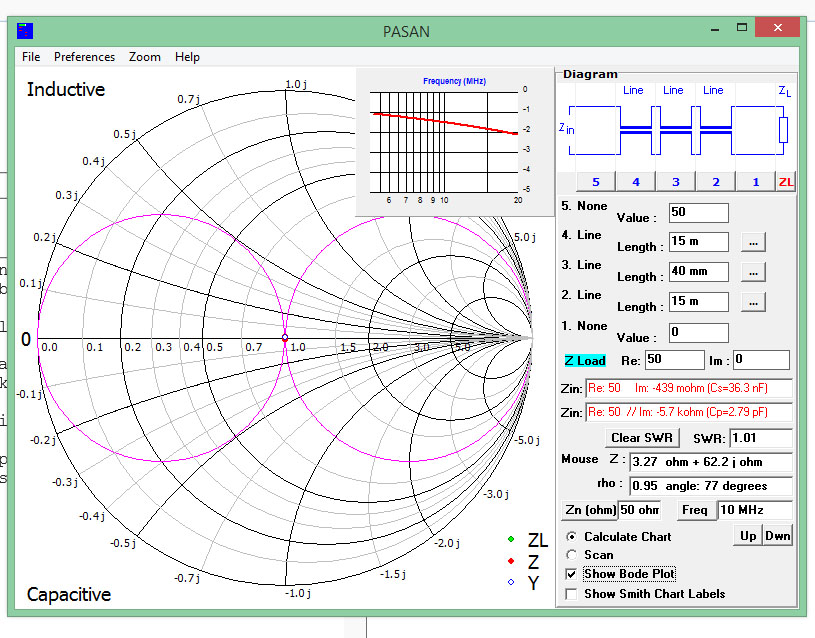Click the series Zin result field

click(x=689, y=388)
